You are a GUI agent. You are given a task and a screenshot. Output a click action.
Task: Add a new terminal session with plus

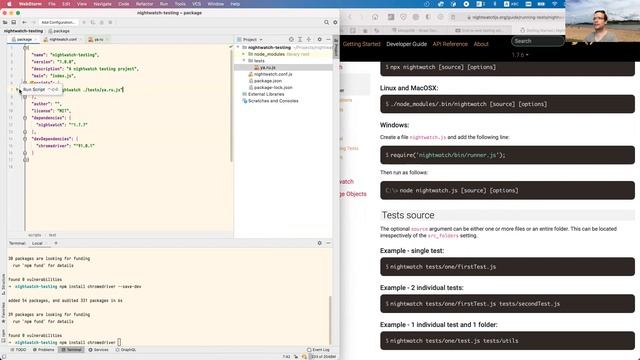click(x=56, y=243)
